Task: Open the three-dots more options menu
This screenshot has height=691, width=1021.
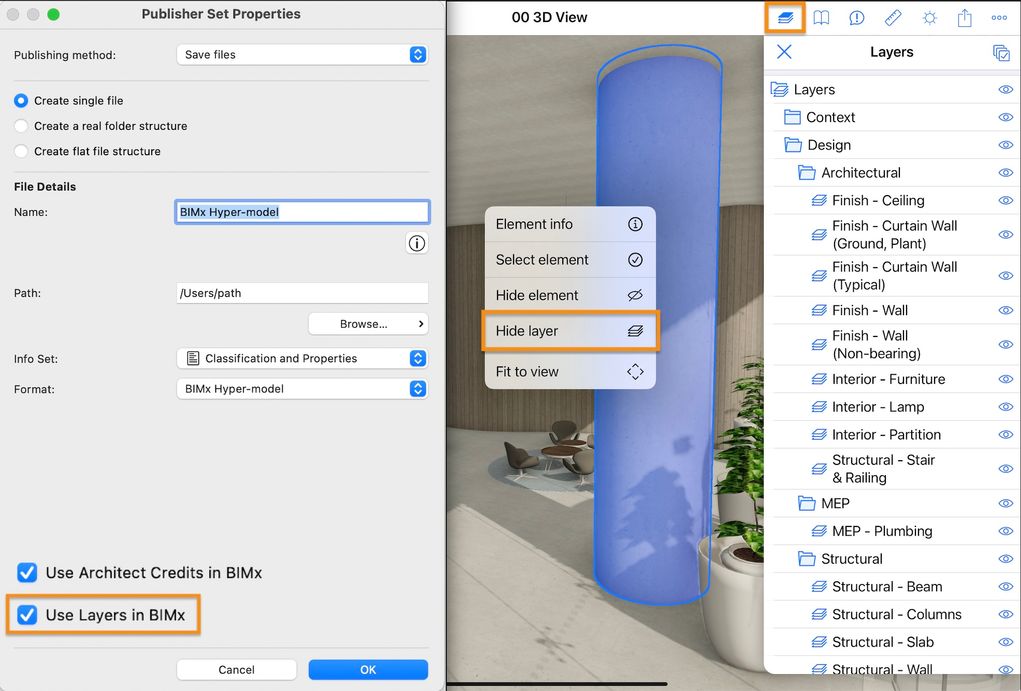Action: [1000, 18]
